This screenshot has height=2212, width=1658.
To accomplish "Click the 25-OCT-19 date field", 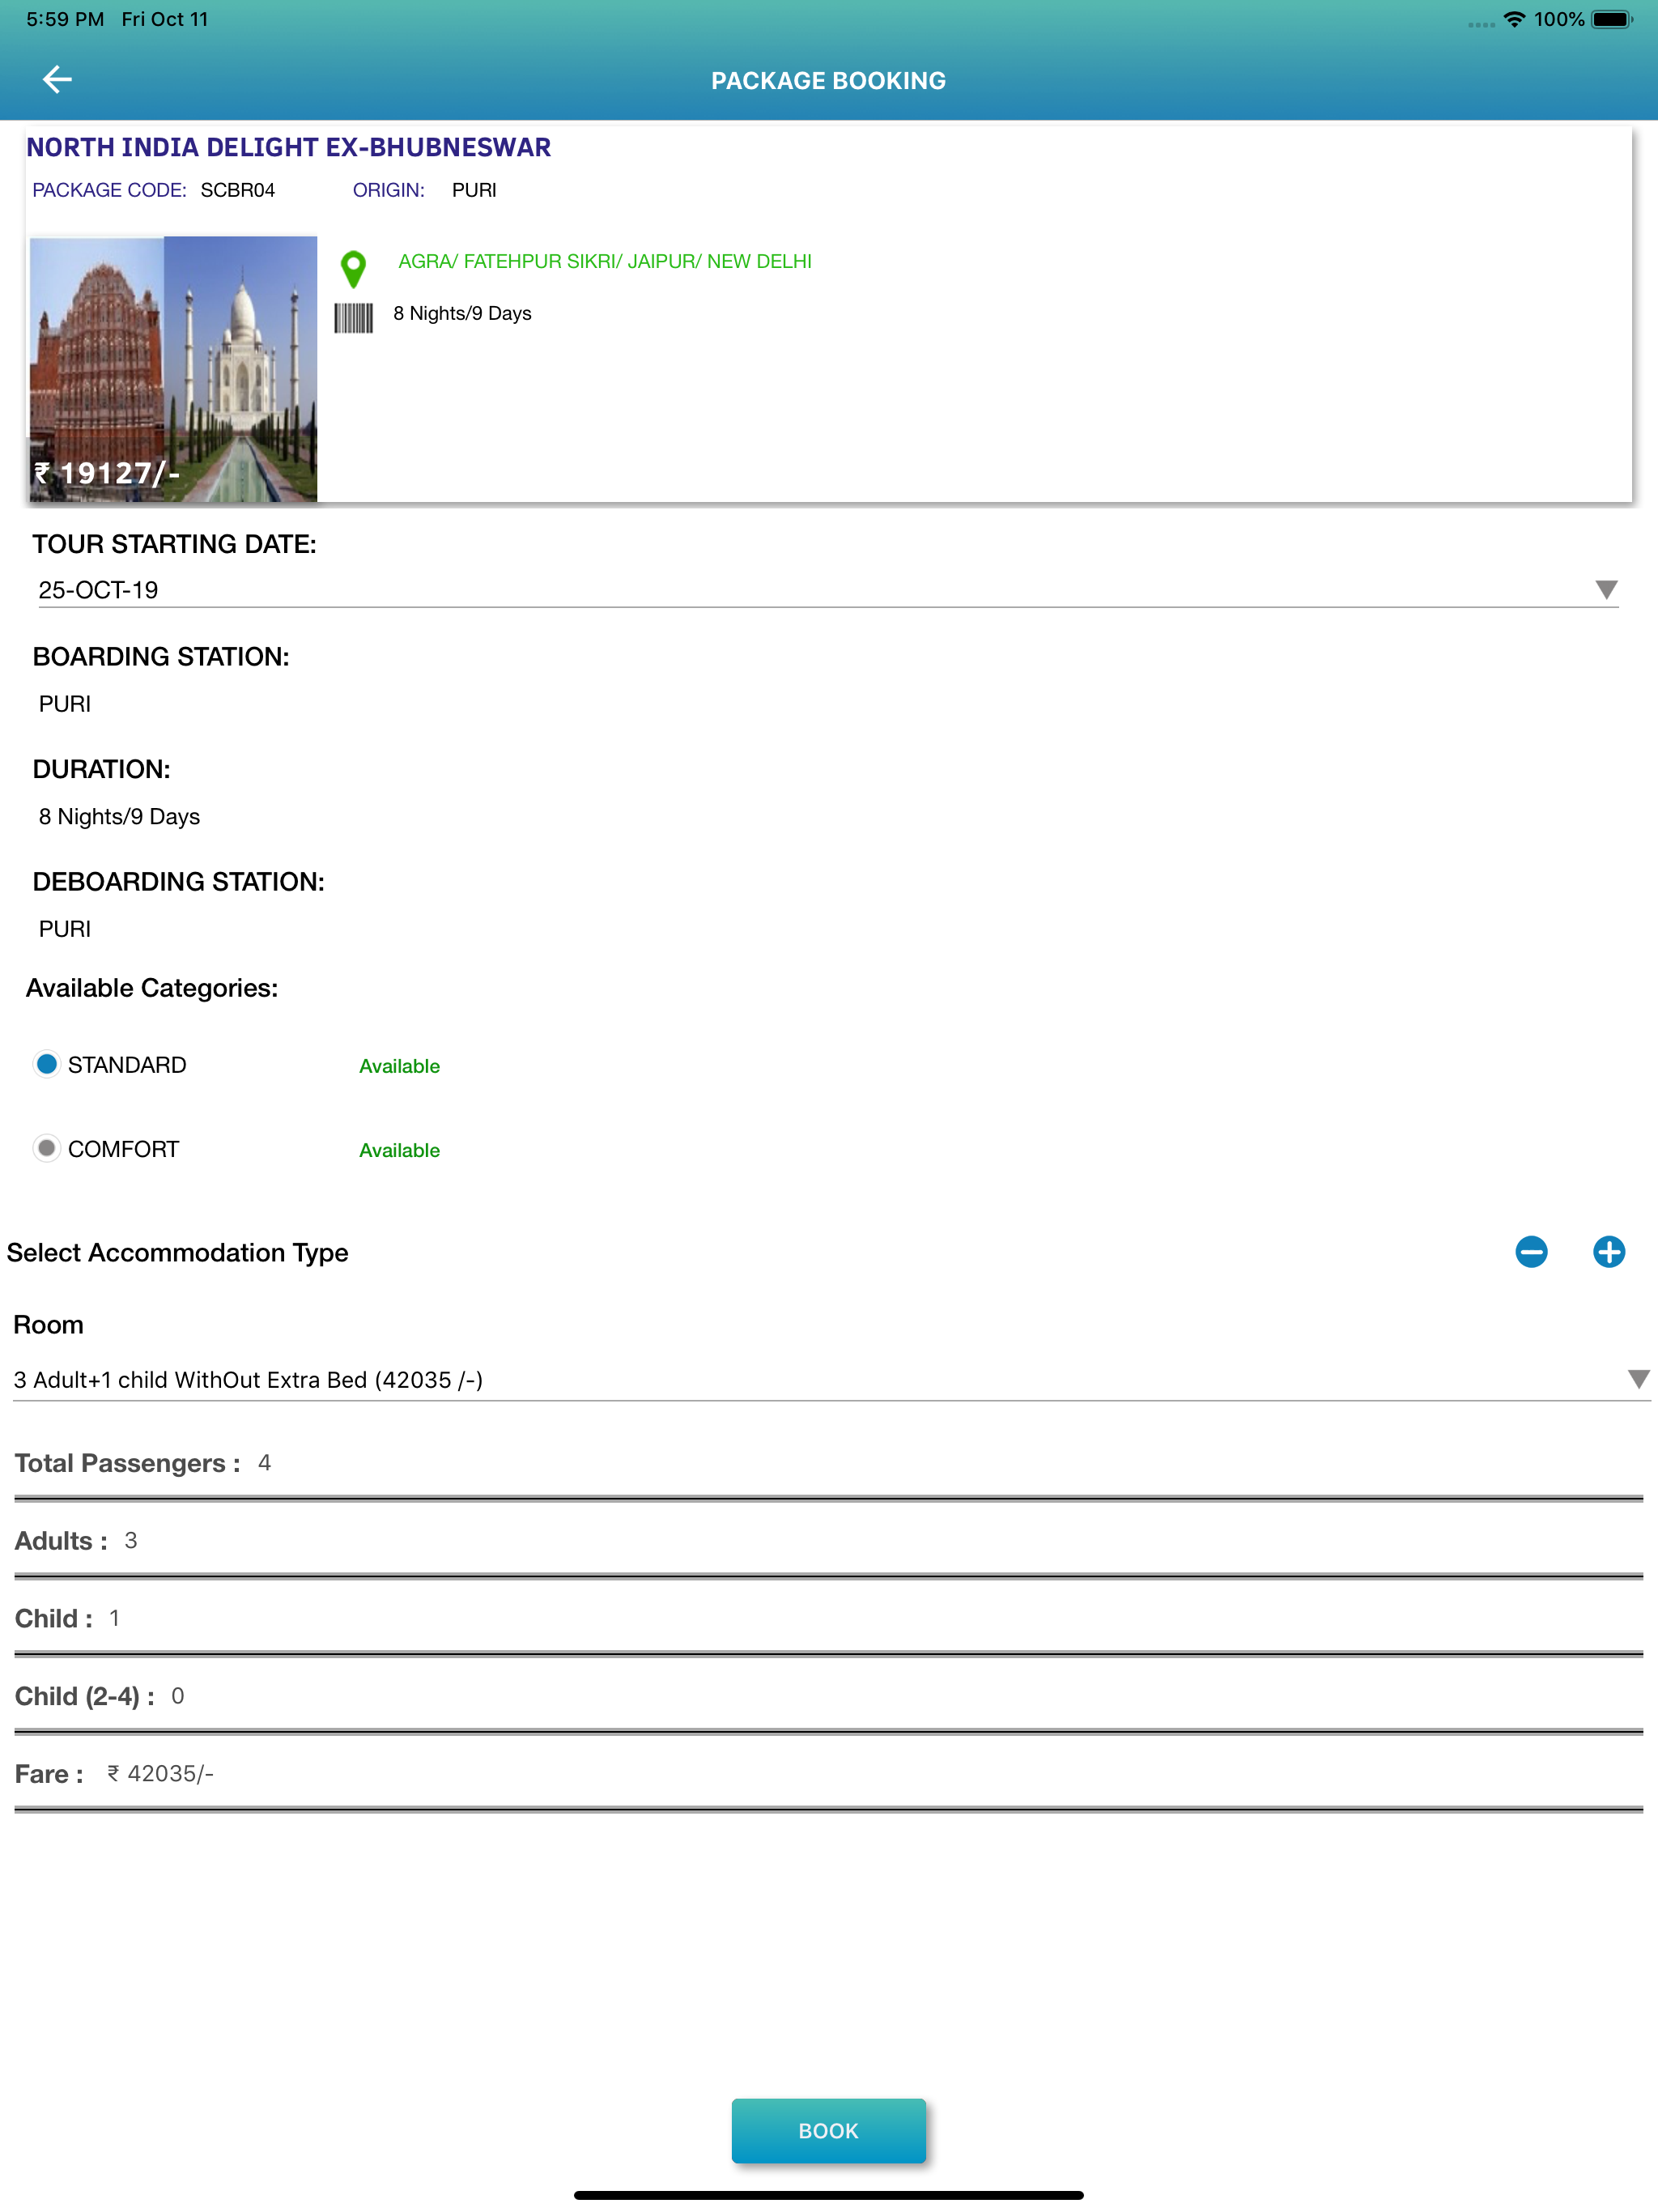I will tap(828, 590).
